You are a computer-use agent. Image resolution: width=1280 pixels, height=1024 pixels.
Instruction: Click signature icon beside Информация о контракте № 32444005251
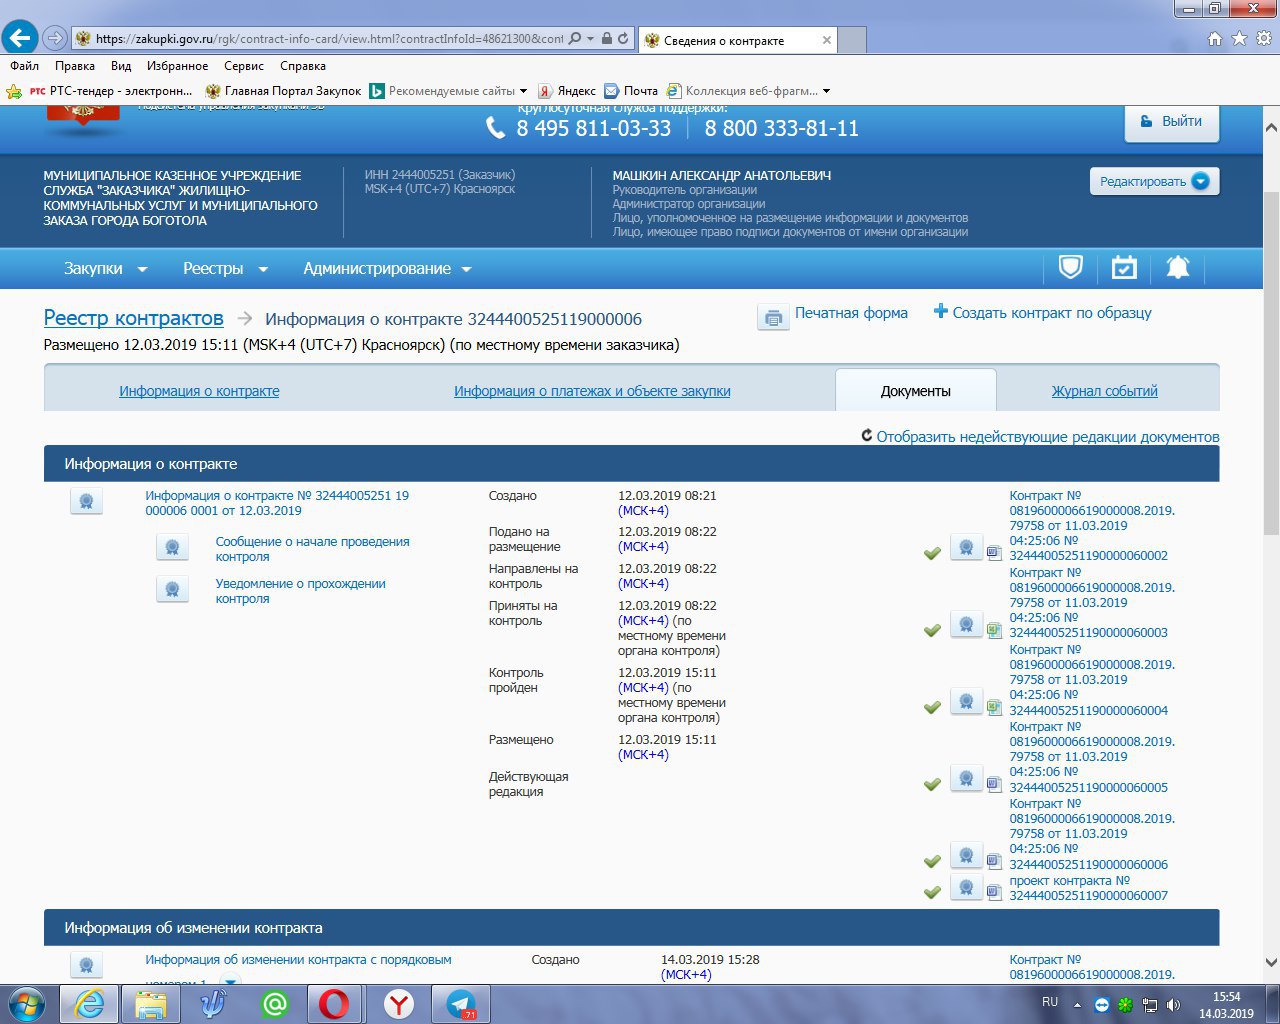86,501
